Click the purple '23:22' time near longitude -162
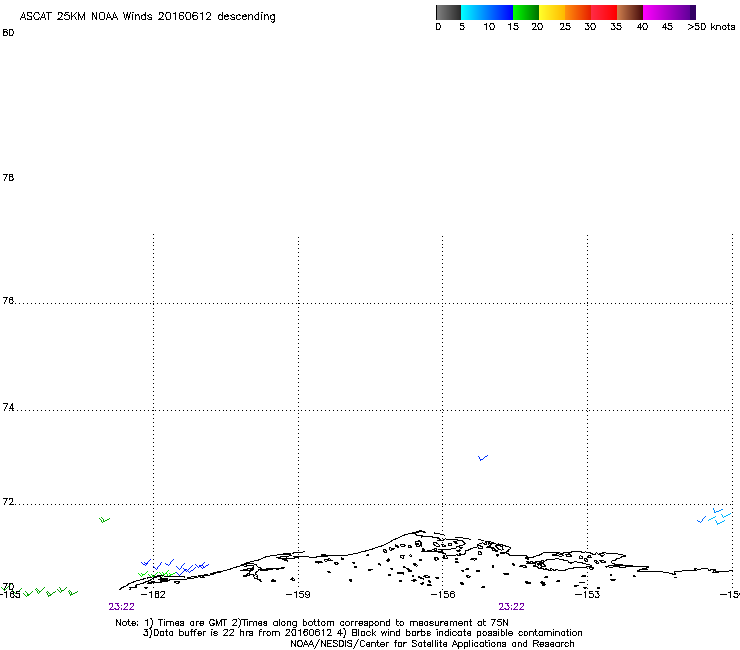Screen dimensions: 740x650 point(121,607)
